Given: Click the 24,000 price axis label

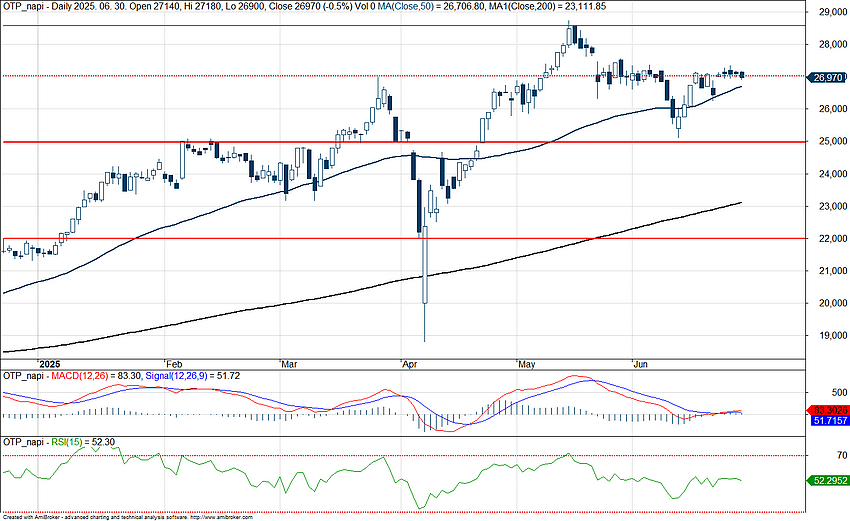Looking at the screenshot, I should pos(834,174).
